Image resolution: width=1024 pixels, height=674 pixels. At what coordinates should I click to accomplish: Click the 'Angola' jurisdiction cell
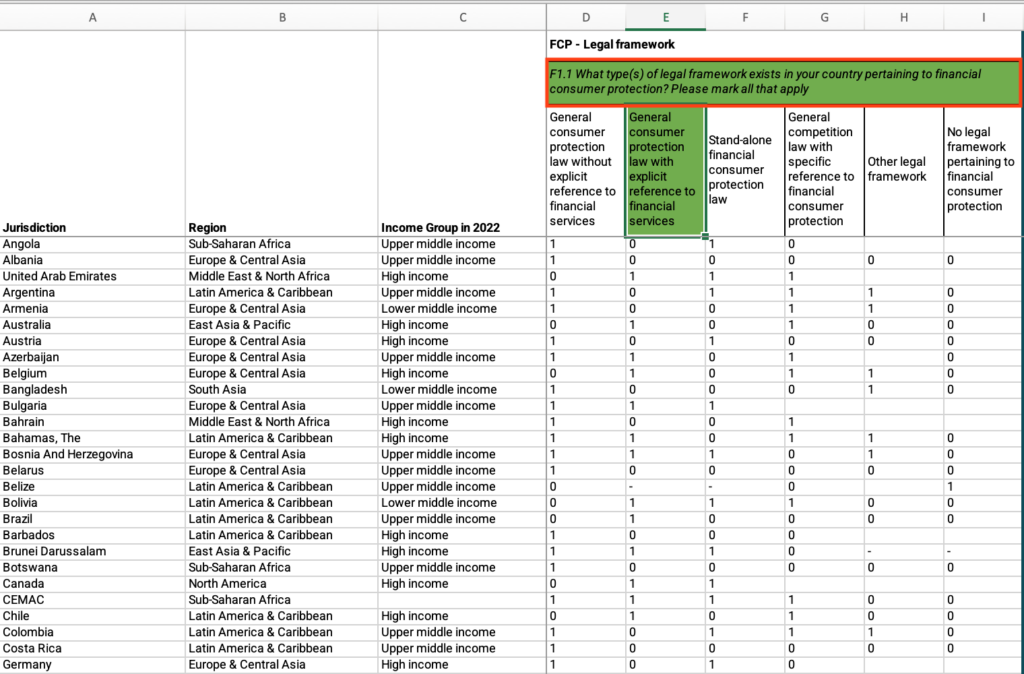point(93,244)
